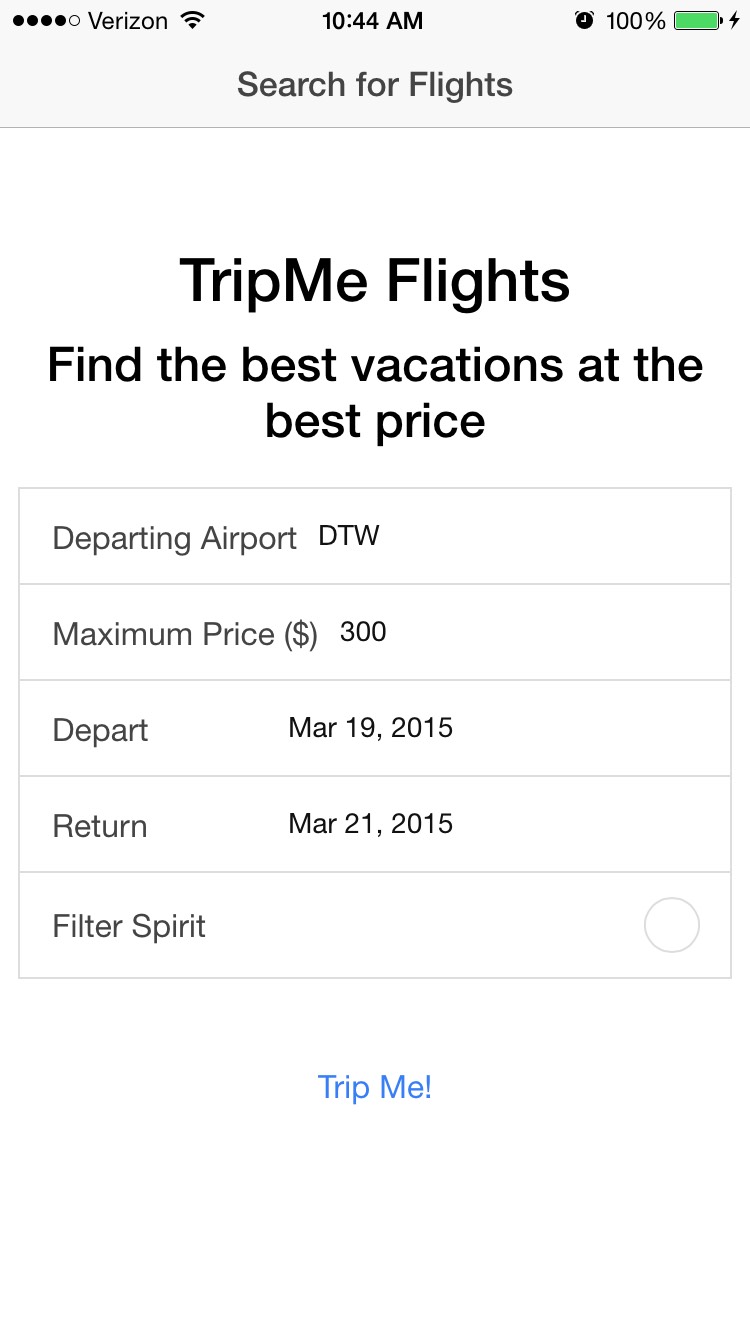The image size is (750, 1334).
Task: Tap the Search for Flights navigation title
Action: 375,85
